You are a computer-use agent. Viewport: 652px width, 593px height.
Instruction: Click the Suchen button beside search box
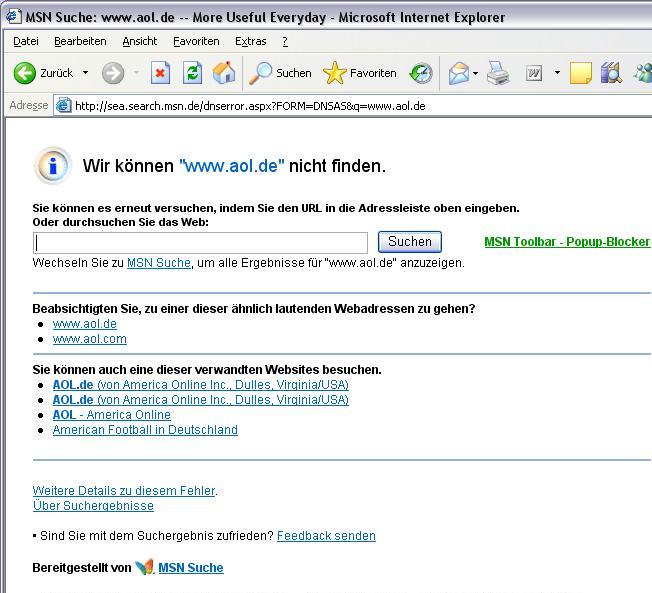click(410, 242)
